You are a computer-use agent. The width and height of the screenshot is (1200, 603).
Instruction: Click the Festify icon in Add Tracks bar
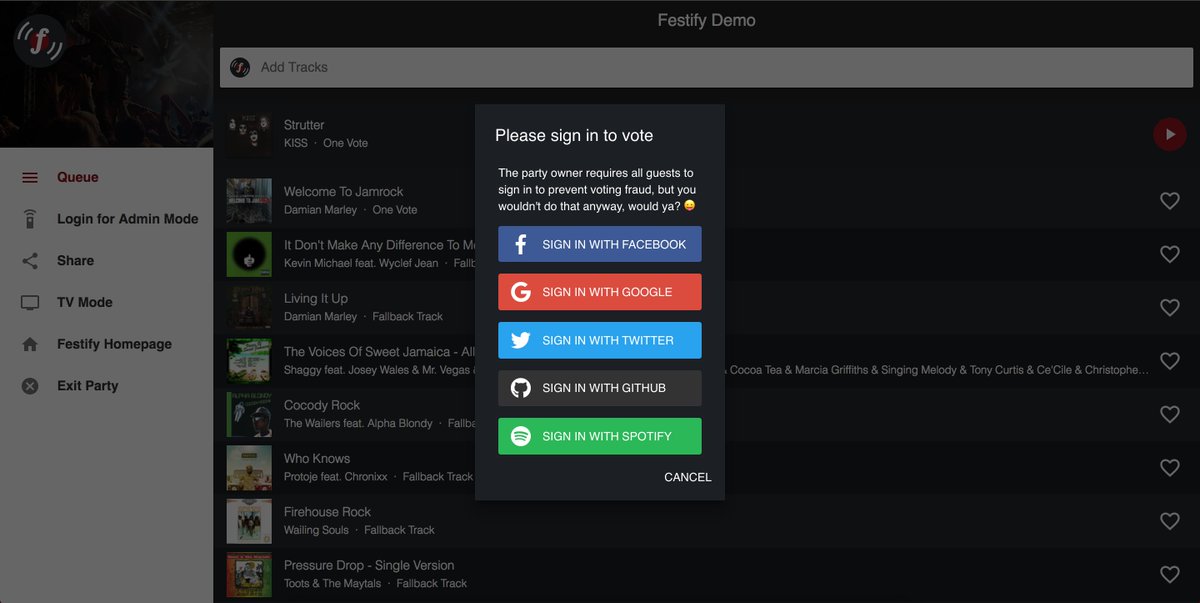tap(240, 67)
